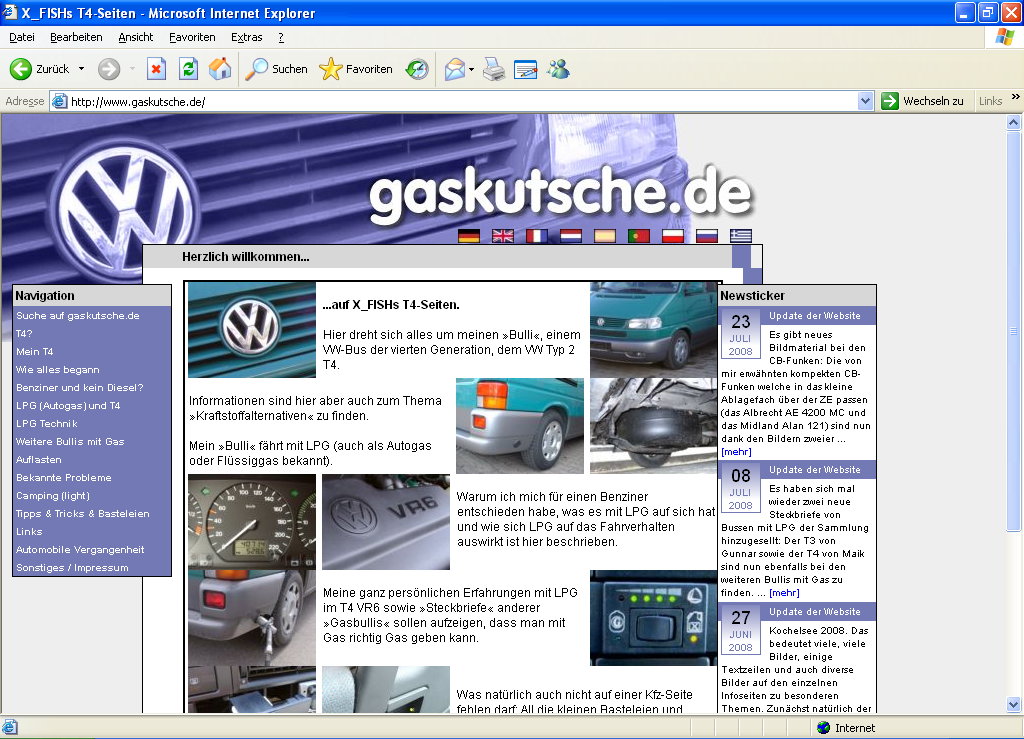Click the Stop loading button
The image size is (1024, 739).
coord(156,69)
